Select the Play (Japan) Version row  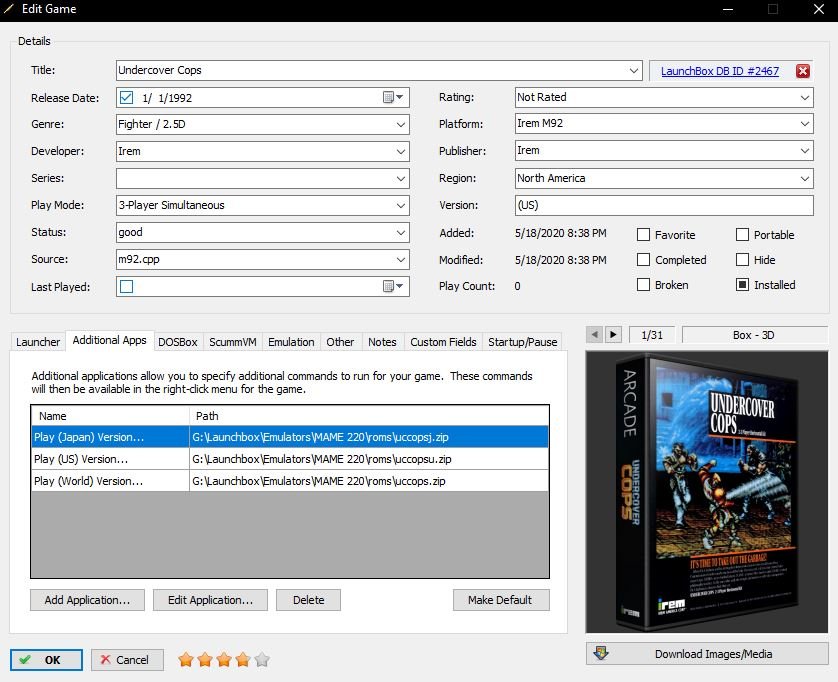(290, 437)
